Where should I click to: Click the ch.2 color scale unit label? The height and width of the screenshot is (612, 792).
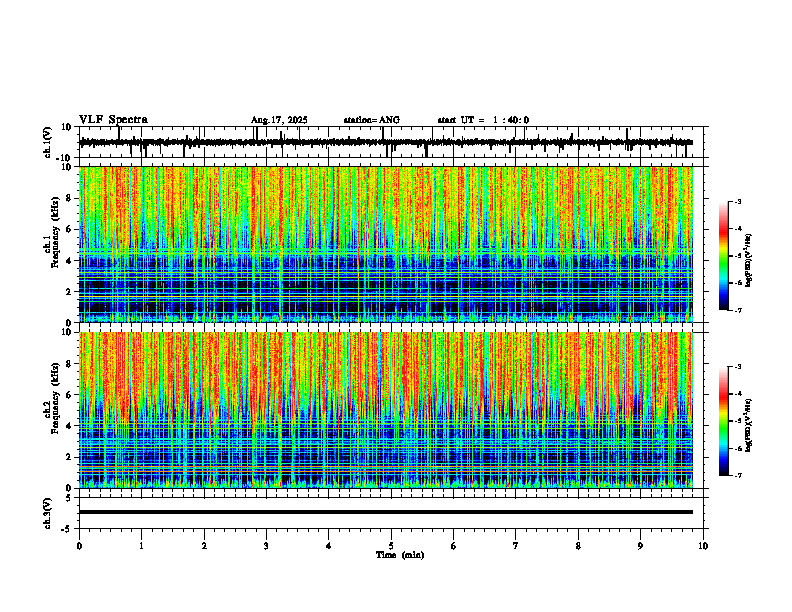[750, 425]
